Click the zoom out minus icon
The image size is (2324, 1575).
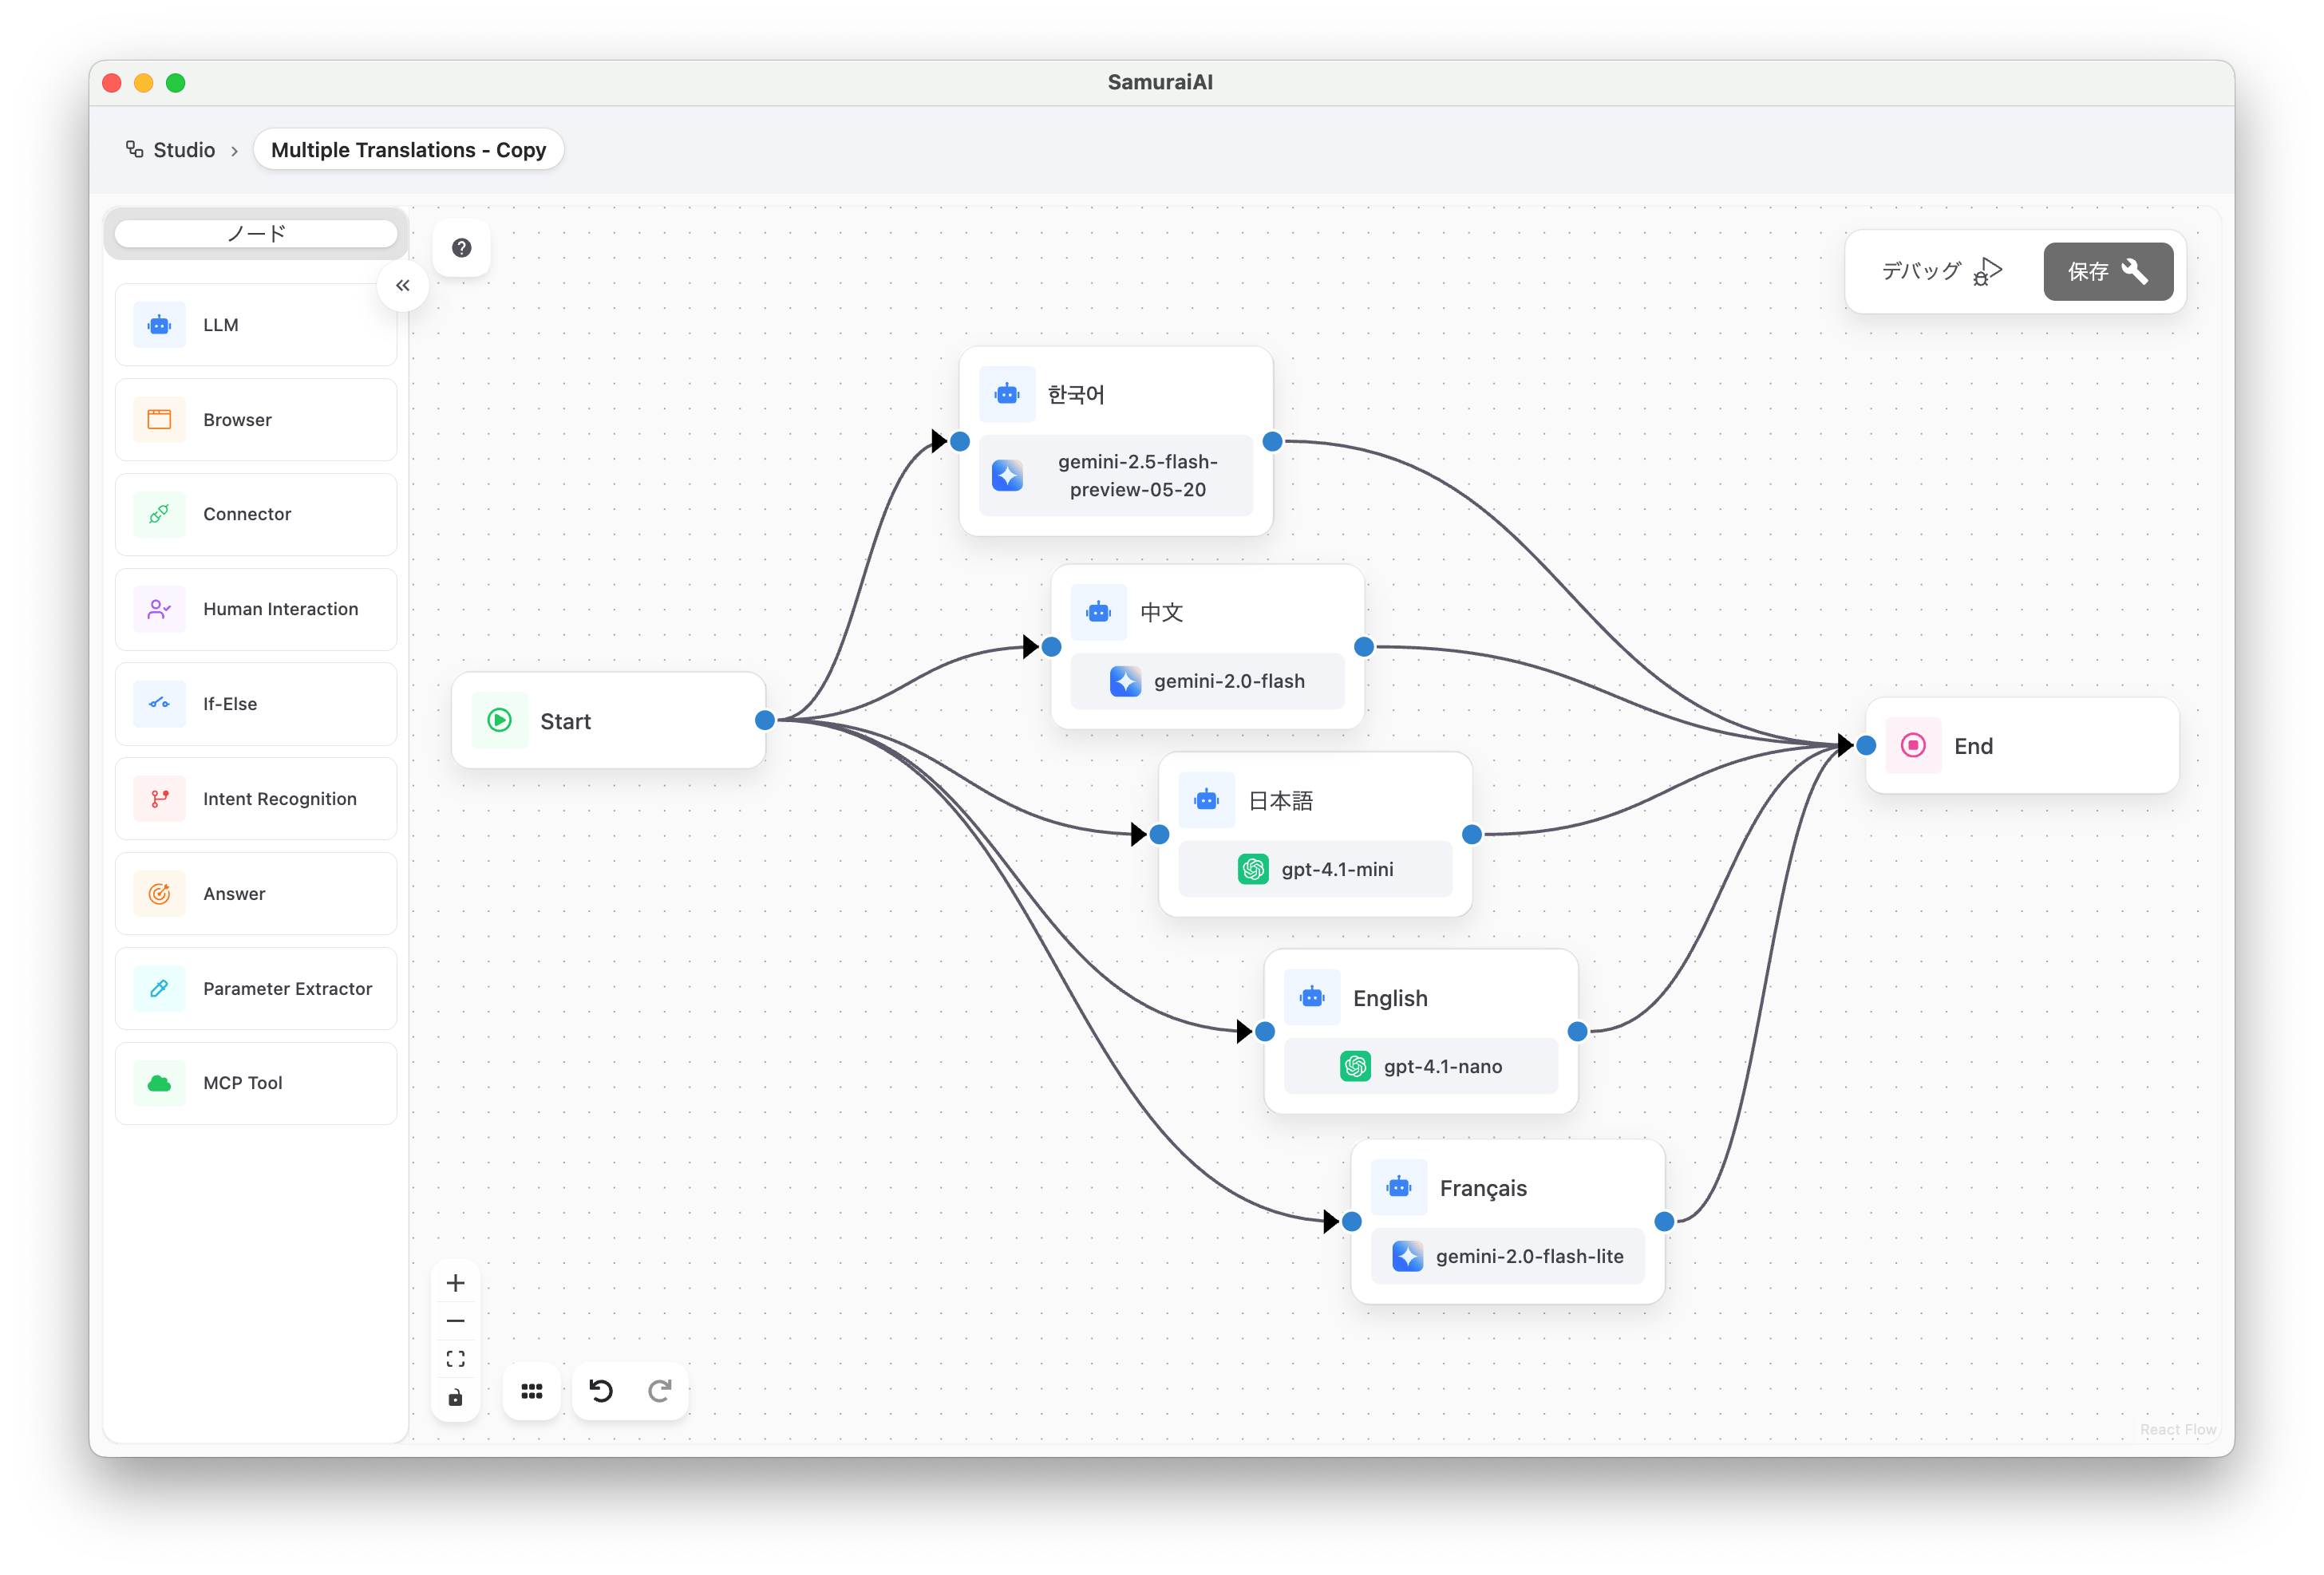455,1321
